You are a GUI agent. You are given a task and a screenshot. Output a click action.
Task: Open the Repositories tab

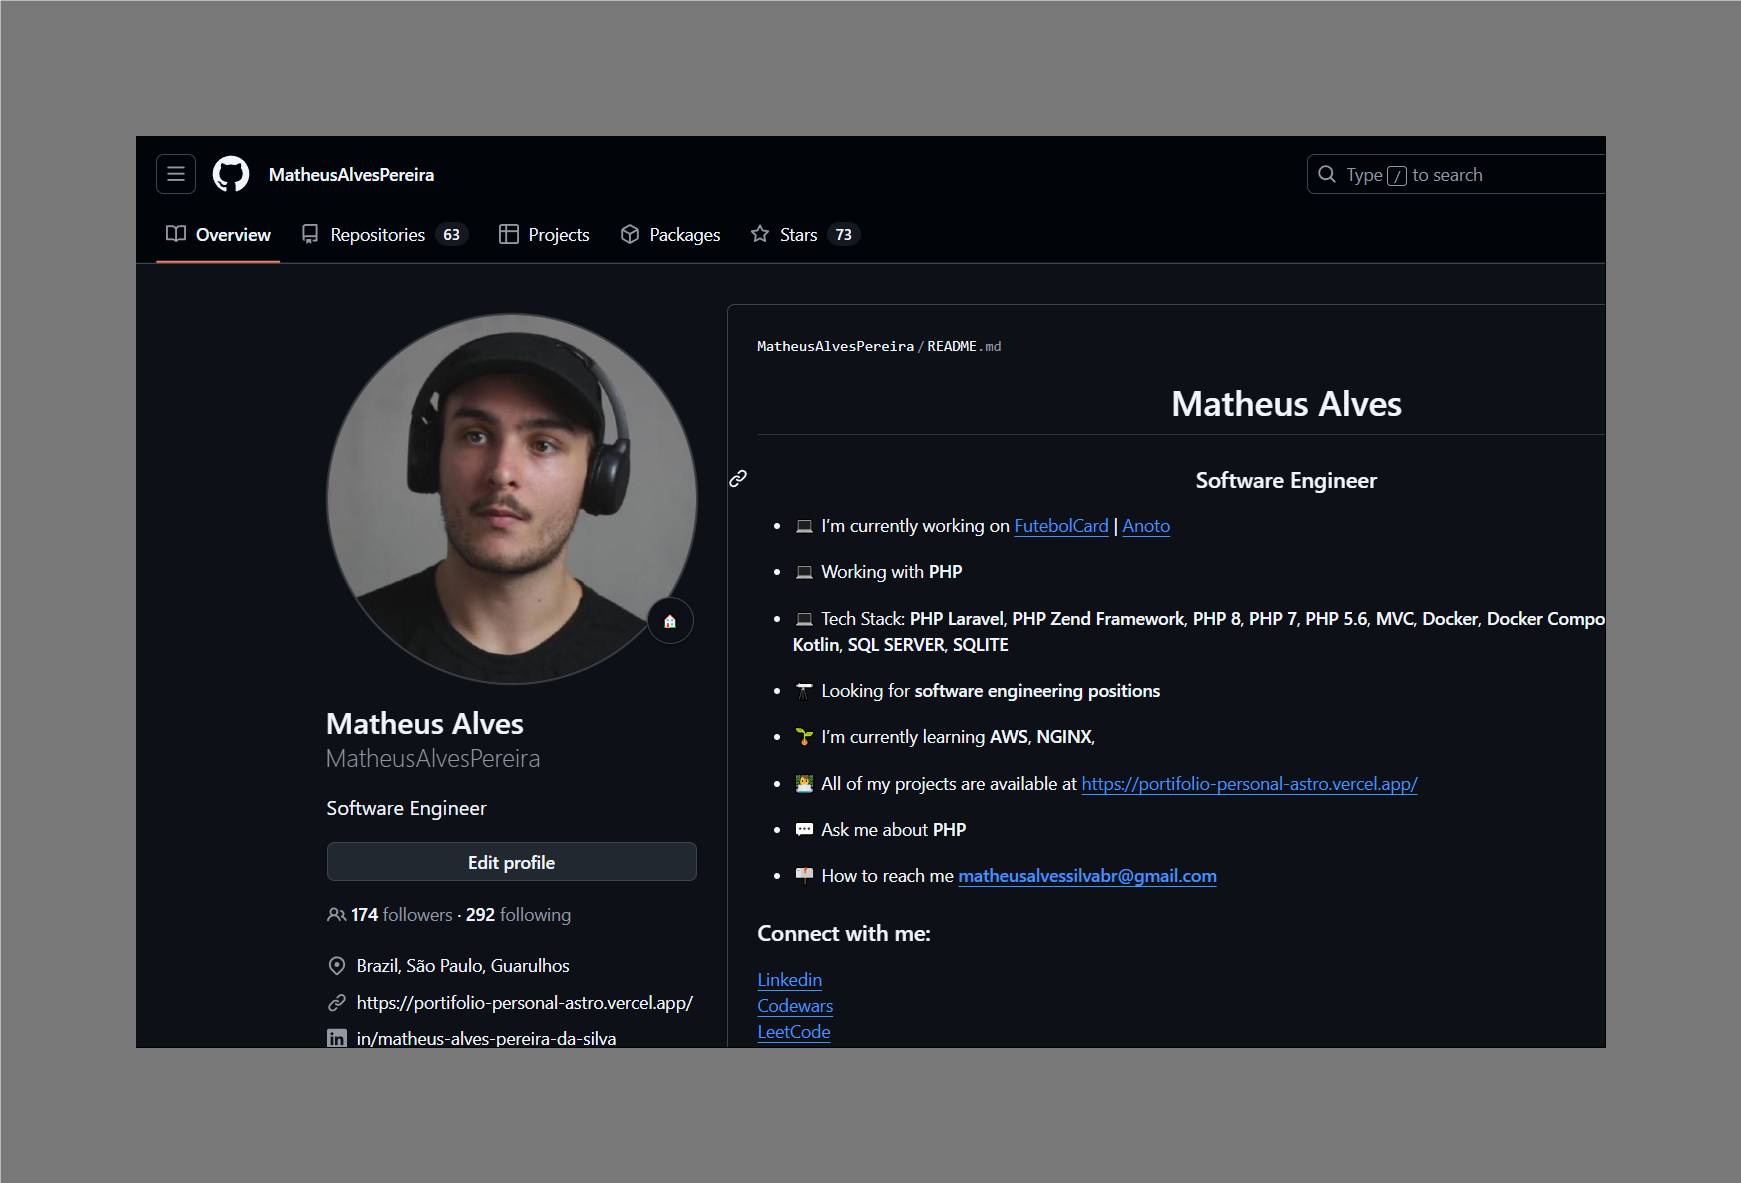click(x=384, y=234)
